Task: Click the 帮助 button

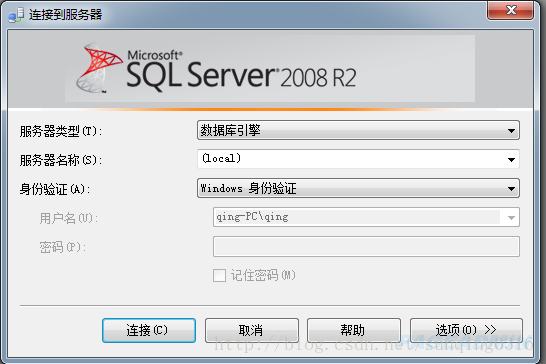Action: (353, 330)
